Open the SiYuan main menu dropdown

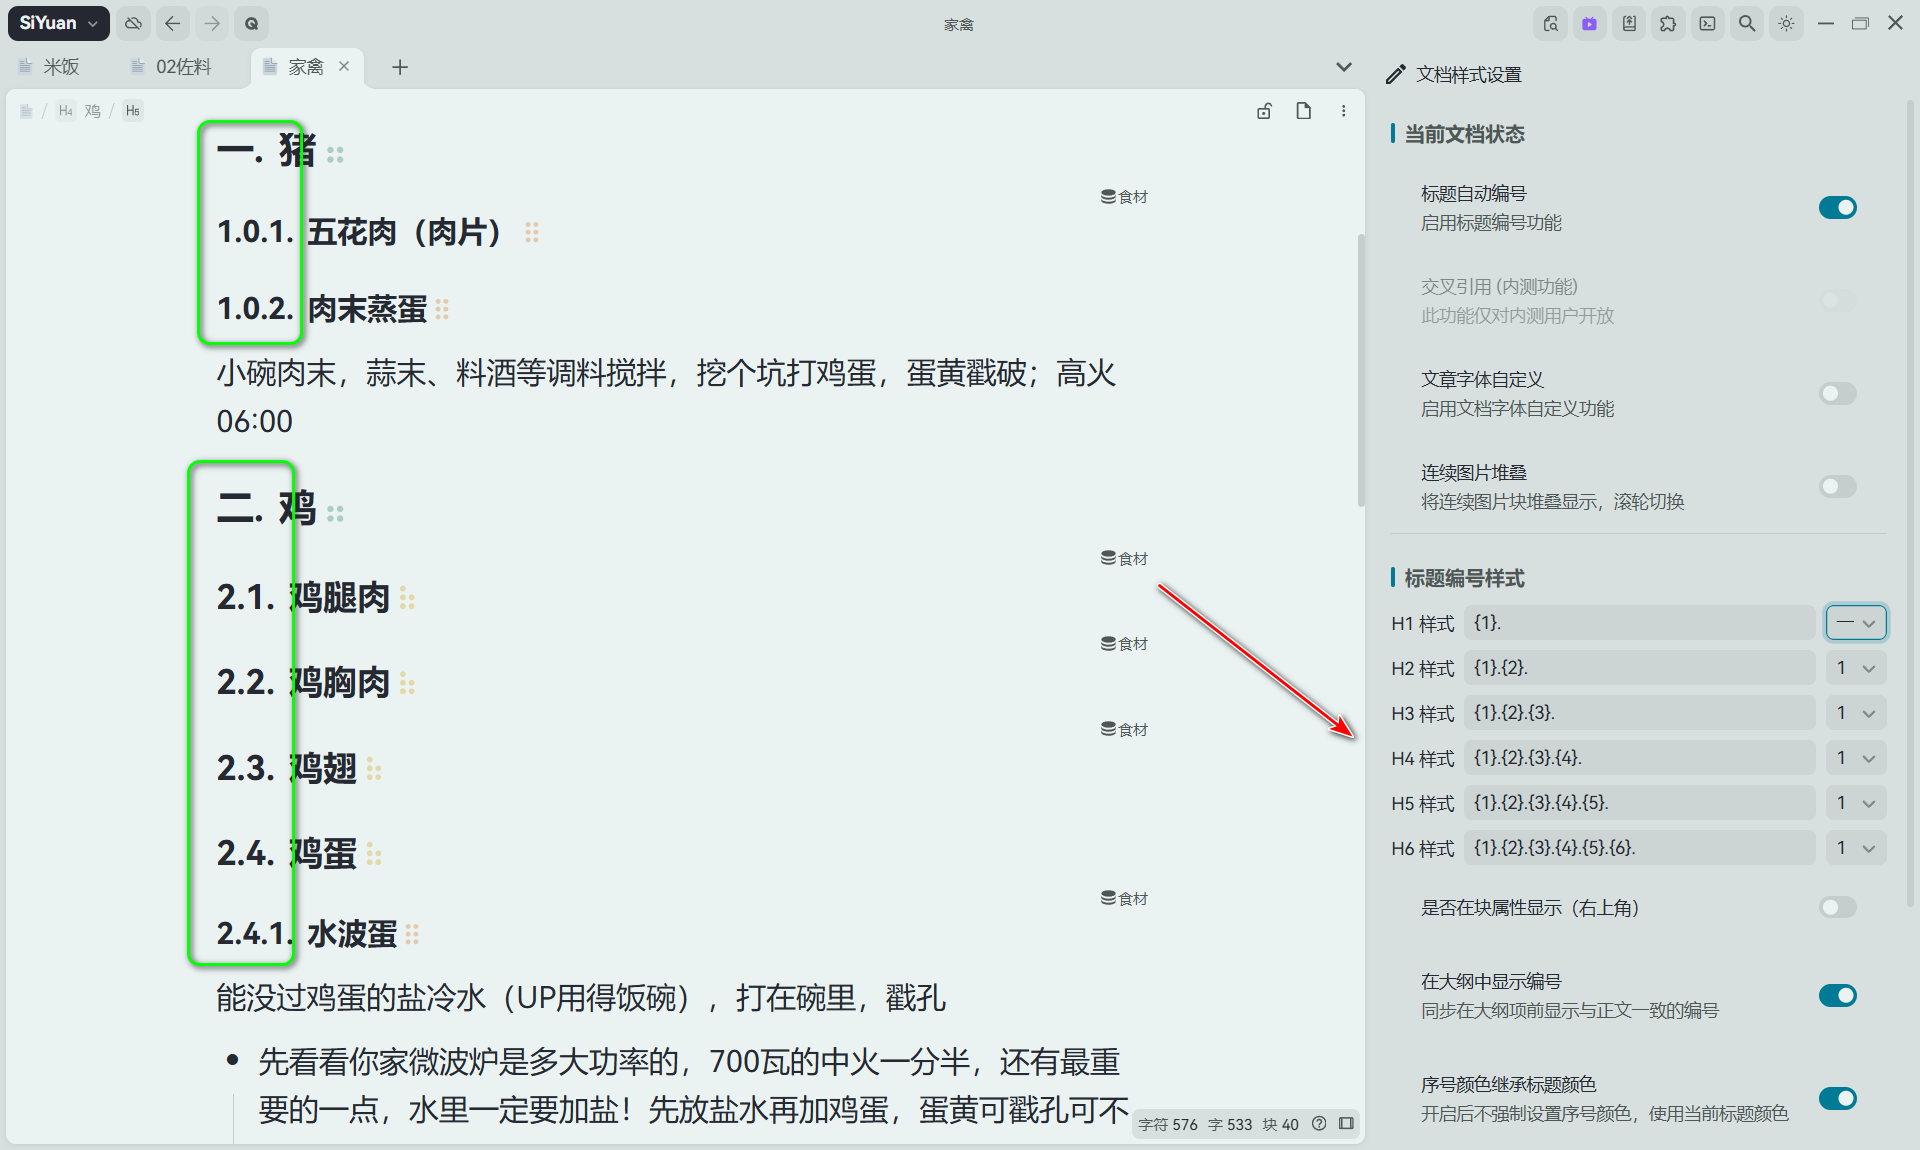tap(58, 23)
